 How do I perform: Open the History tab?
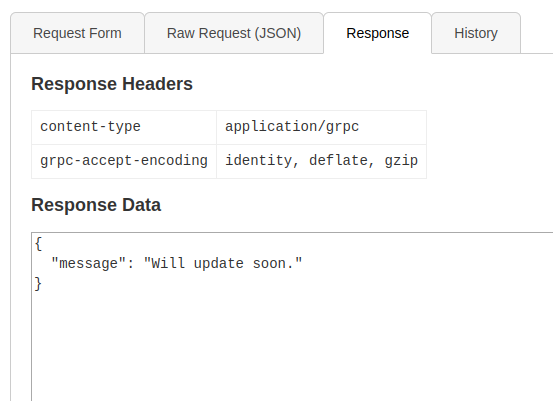(476, 33)
